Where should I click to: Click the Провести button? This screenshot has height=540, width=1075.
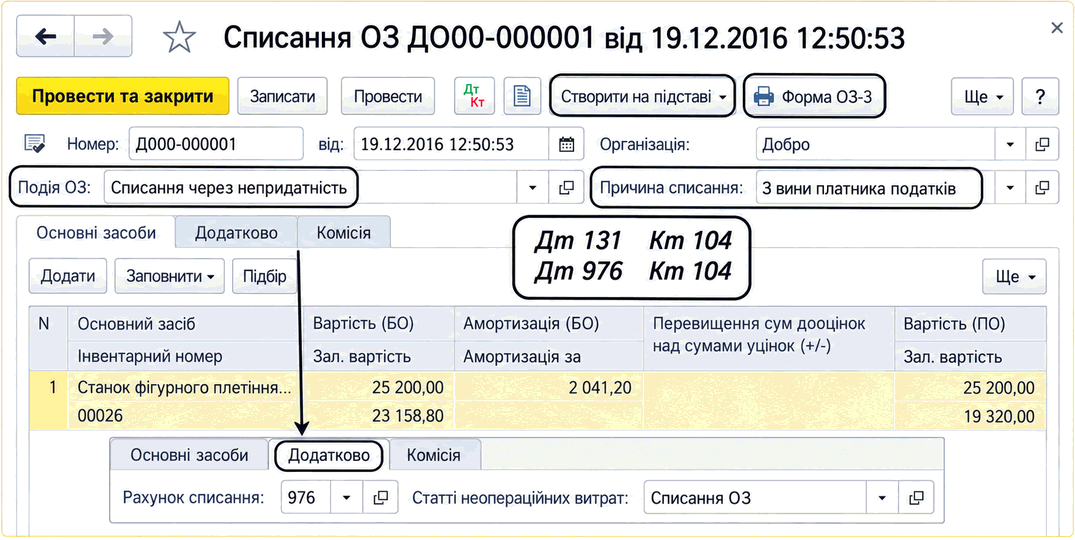click(x=388, y=96)
